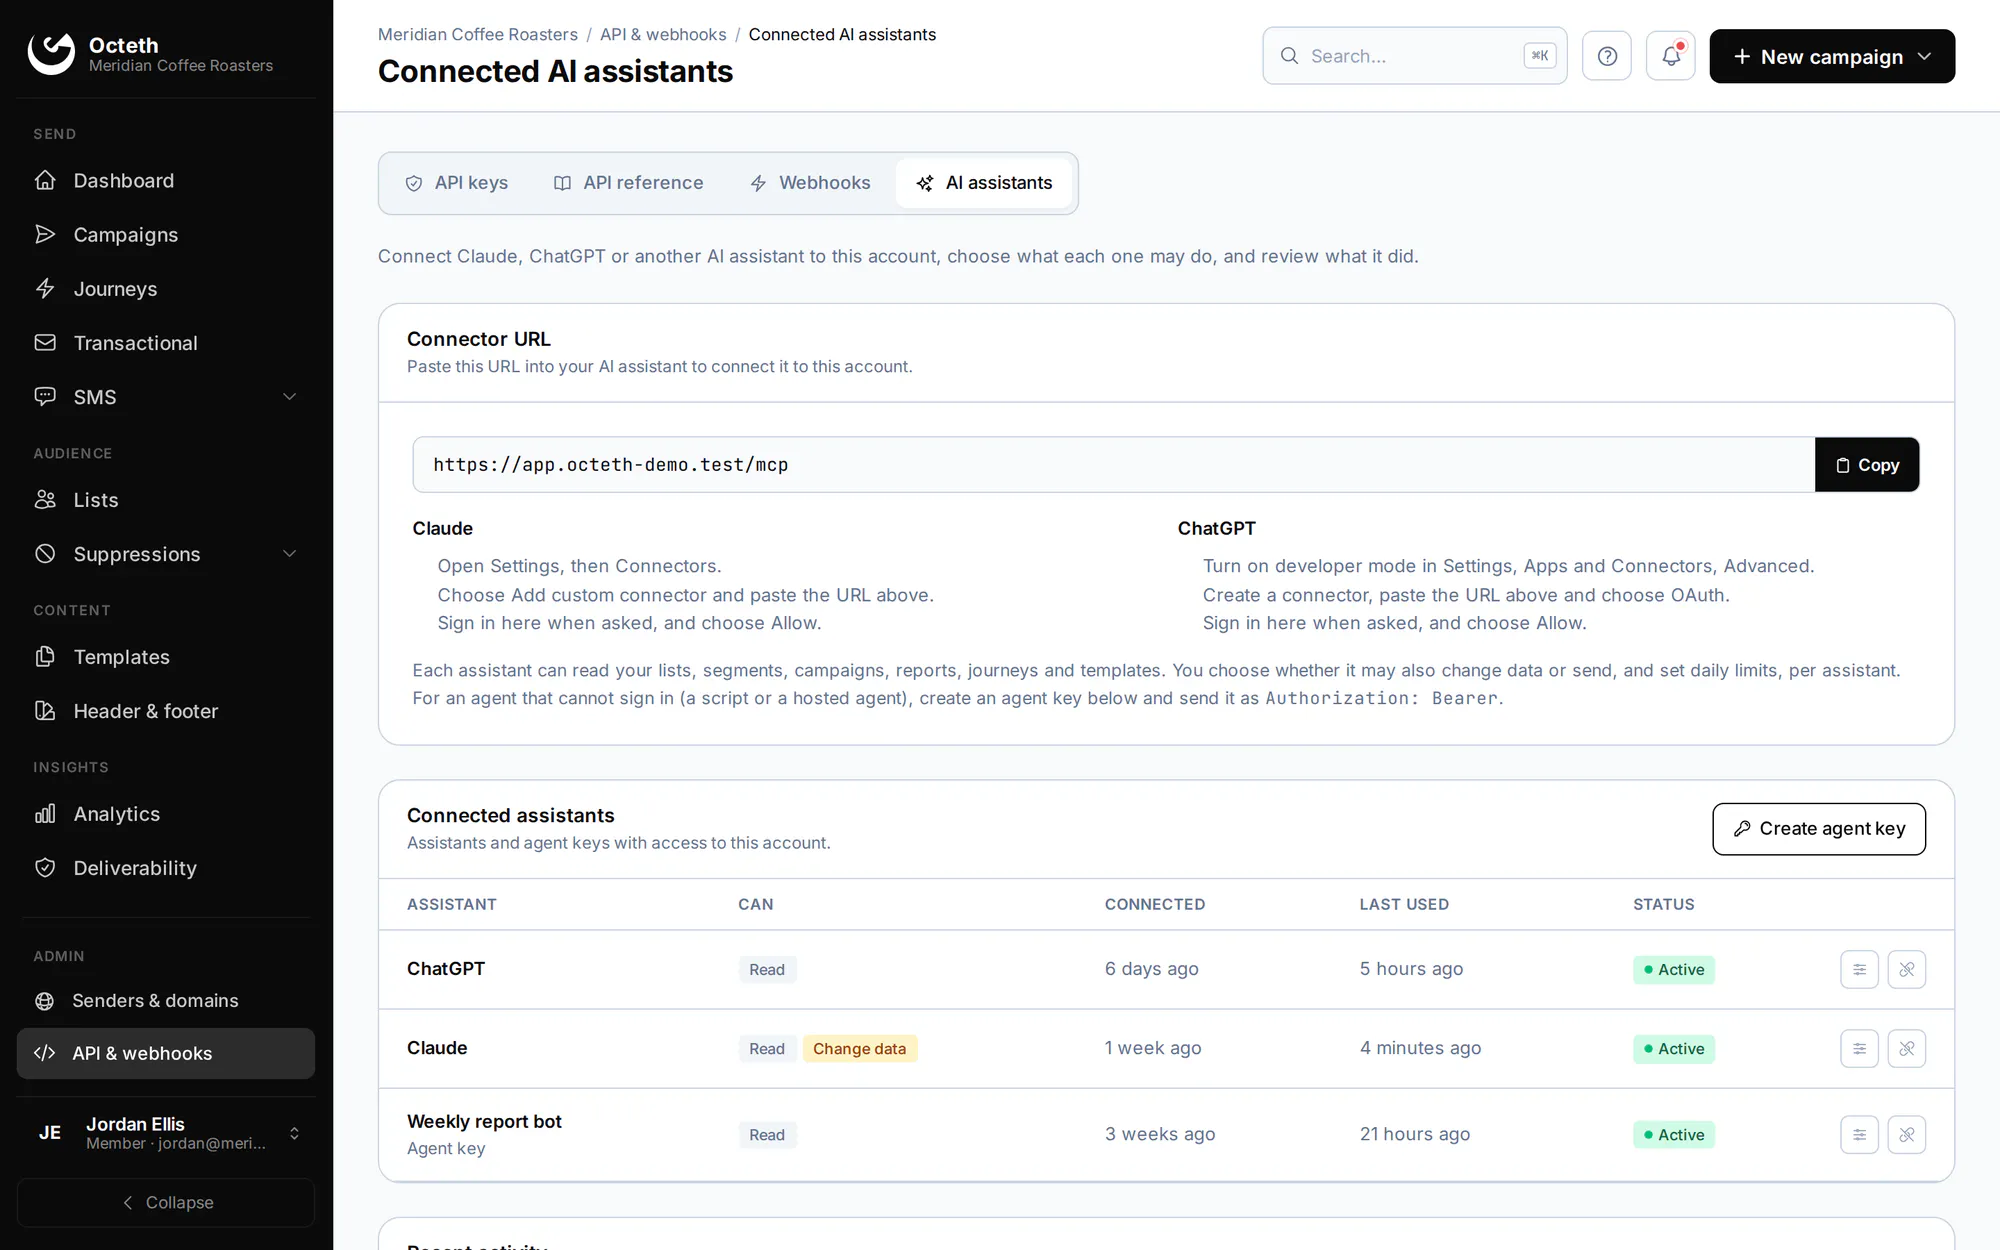Expand the SMS sidebar section
2000x1250 pixels.
click(166, 397)
